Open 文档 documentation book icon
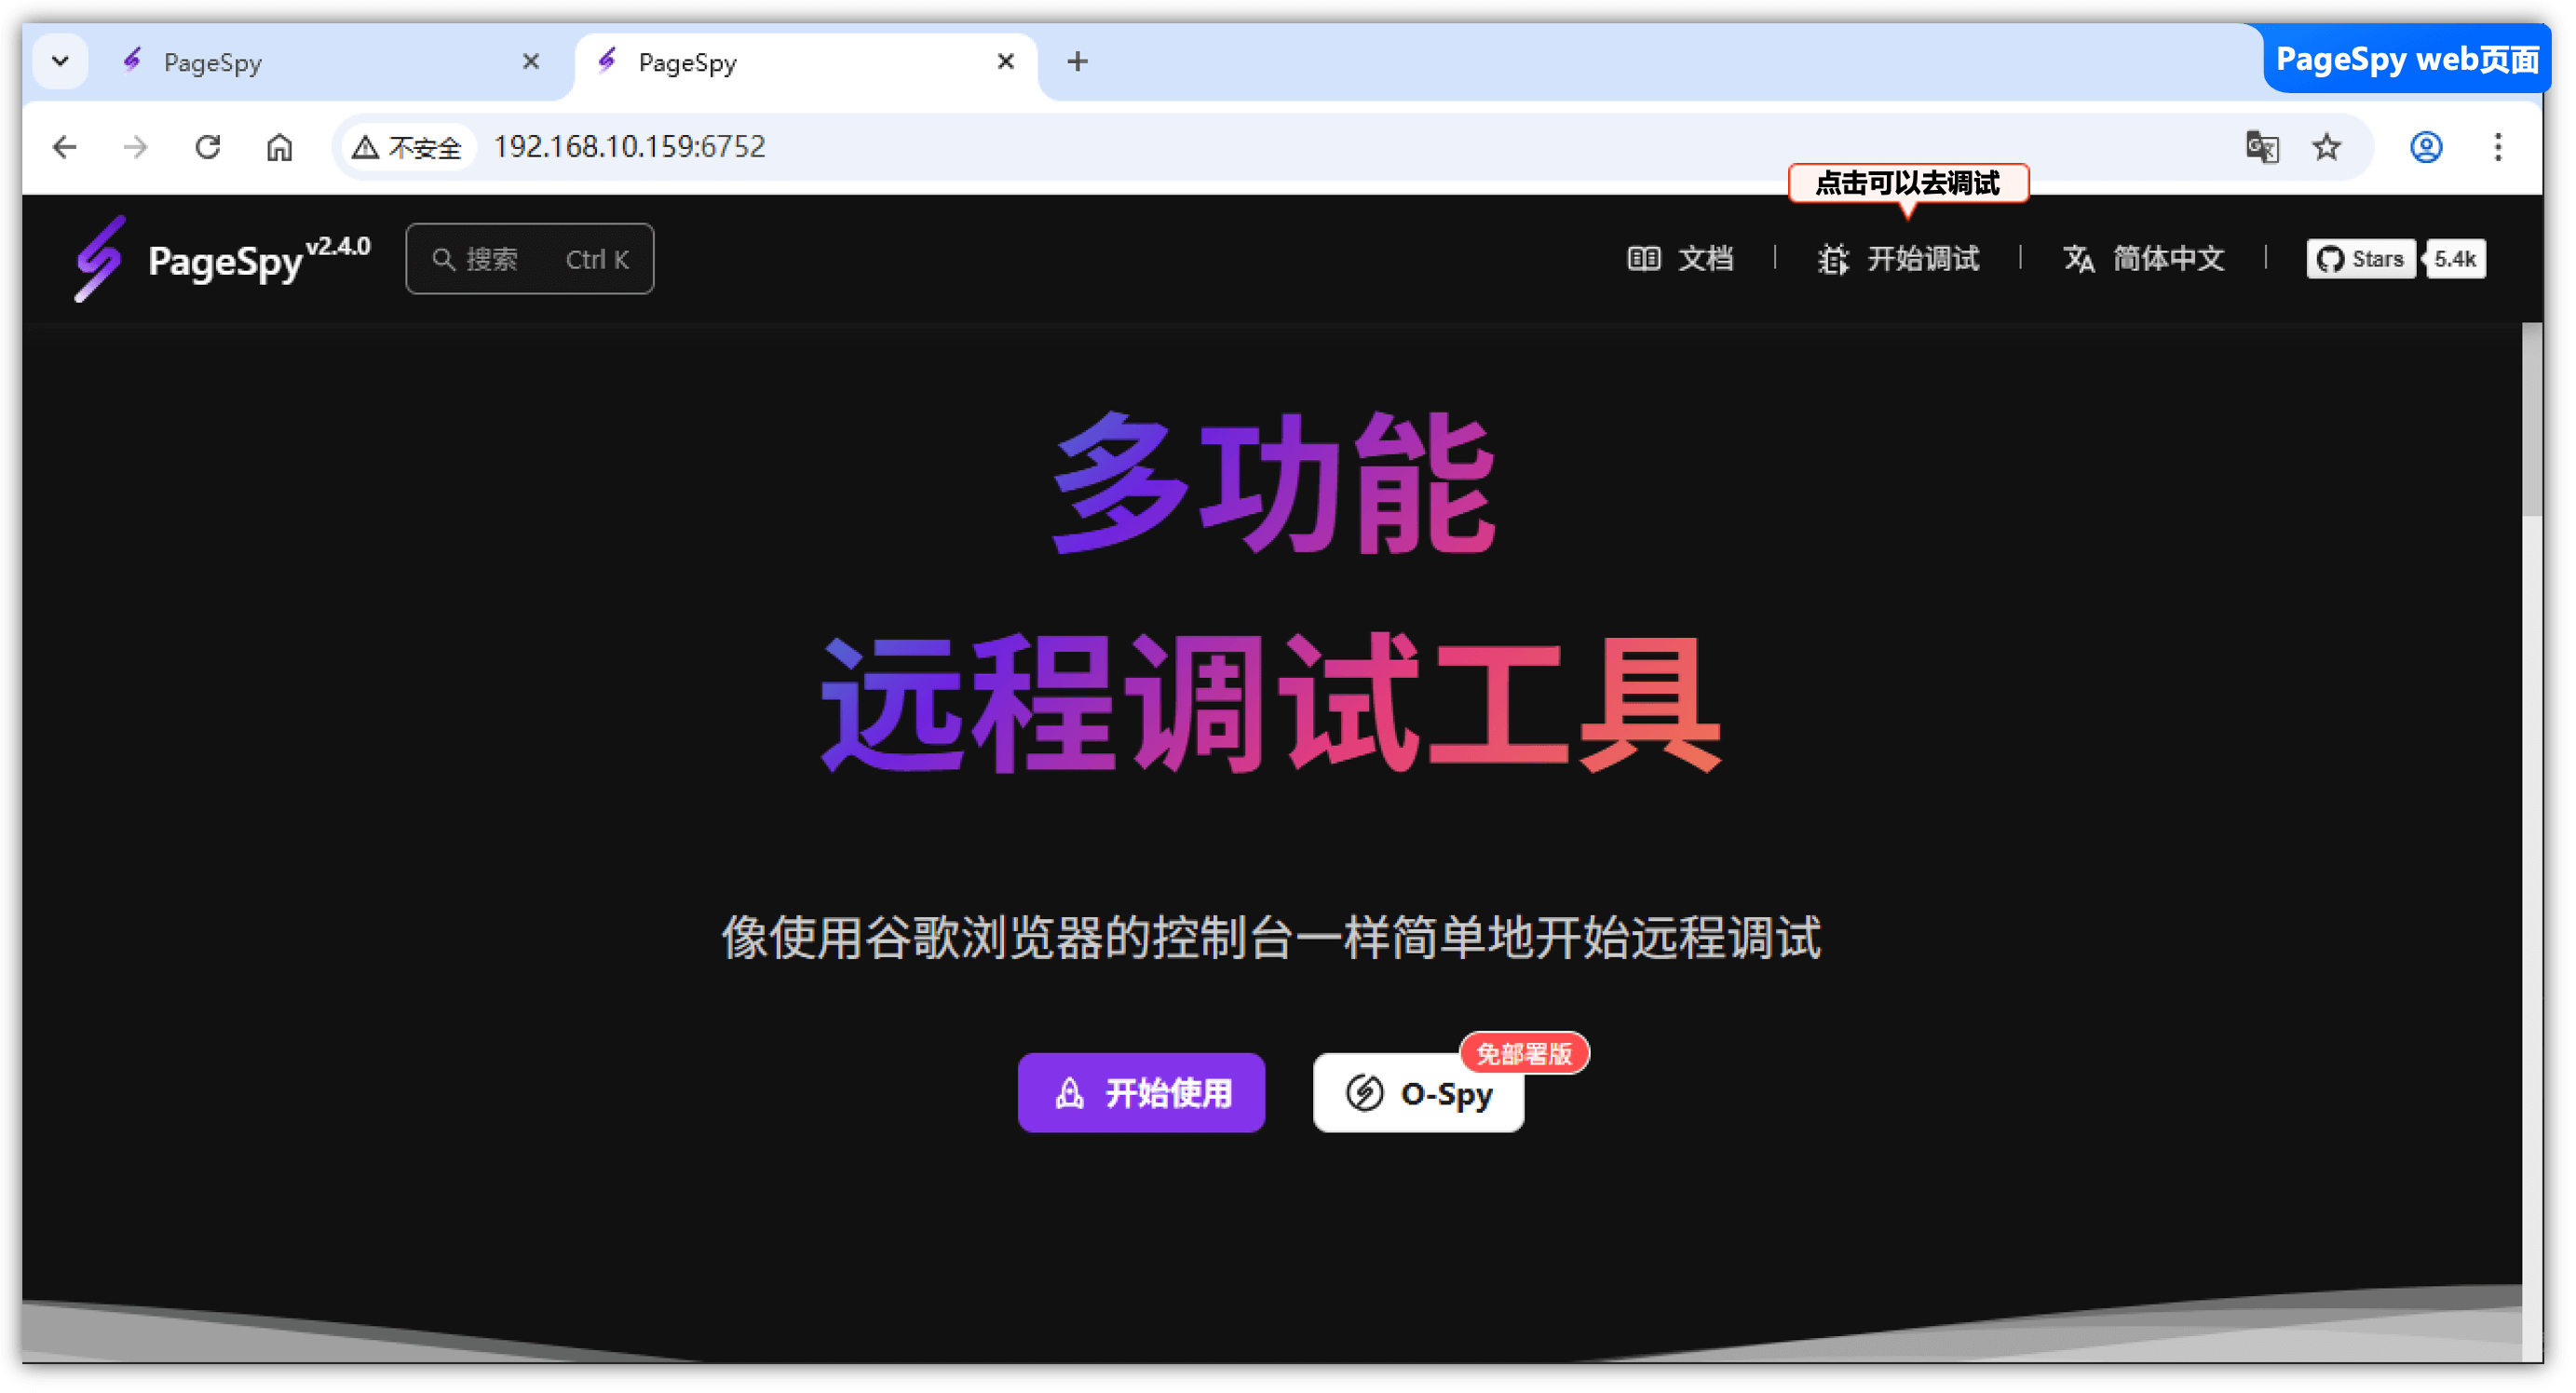The image size is (2576, 1393). click(1643, 259)
